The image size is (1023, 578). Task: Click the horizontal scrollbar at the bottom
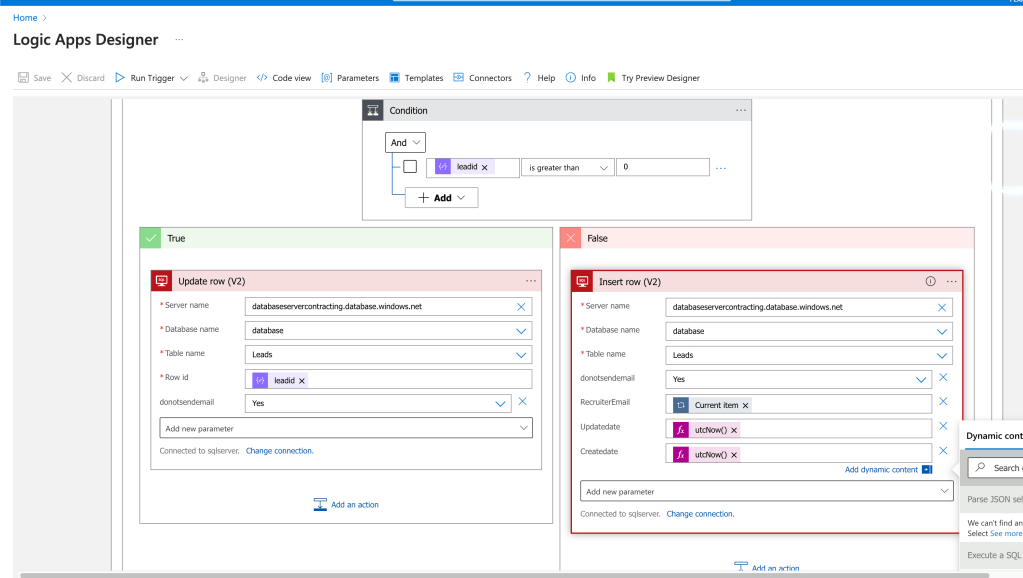point(504,575)
